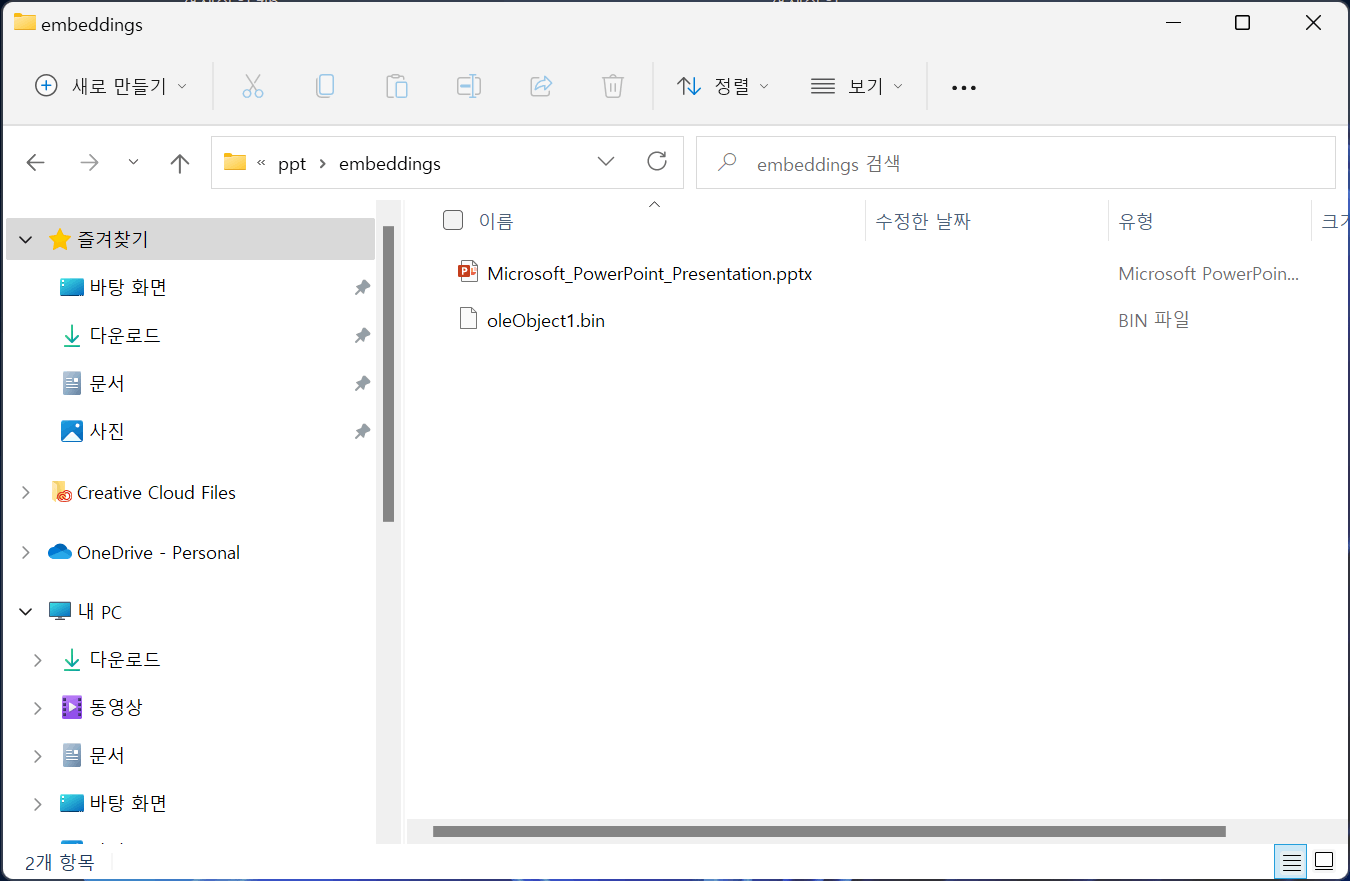Click the 새로 만들기 button
Image resolution: width=1350 pixels, height=881 pixels.
111,86
